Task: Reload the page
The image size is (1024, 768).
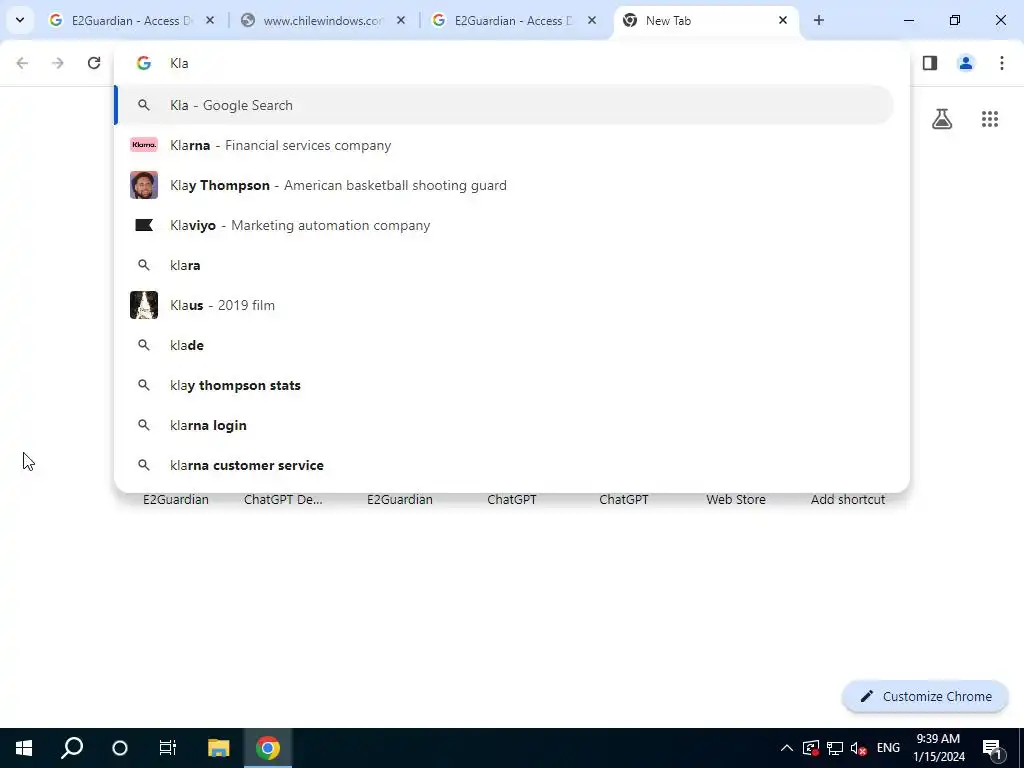Action: pyautogui.click(x=94, y=63)
